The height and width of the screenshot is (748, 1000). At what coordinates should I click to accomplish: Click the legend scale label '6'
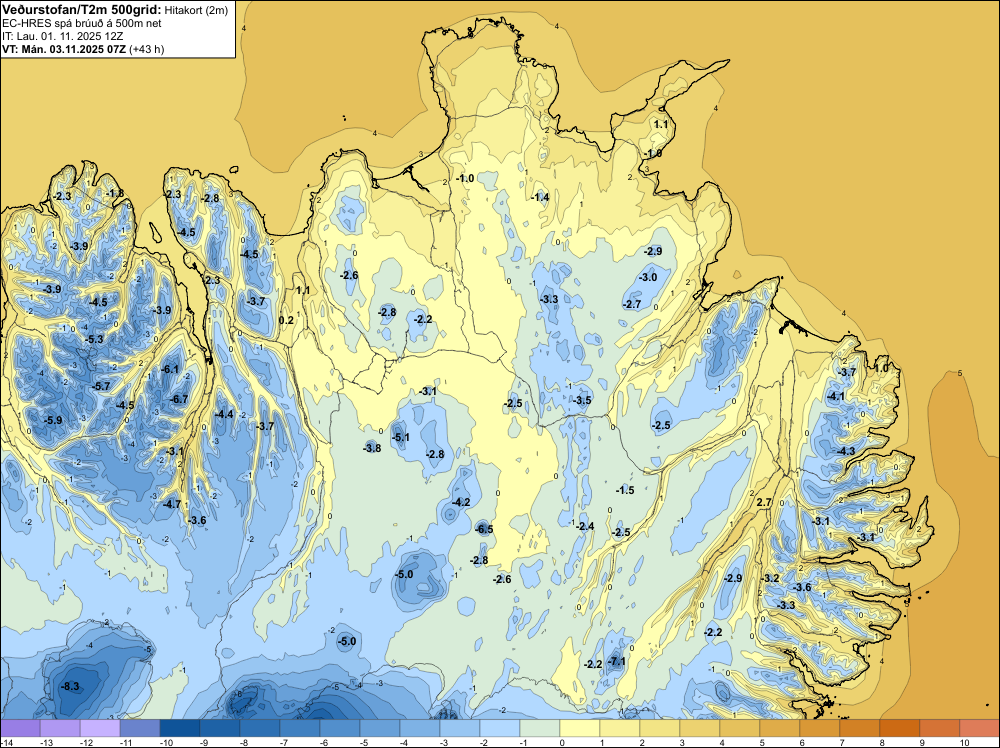coord(802,742)
